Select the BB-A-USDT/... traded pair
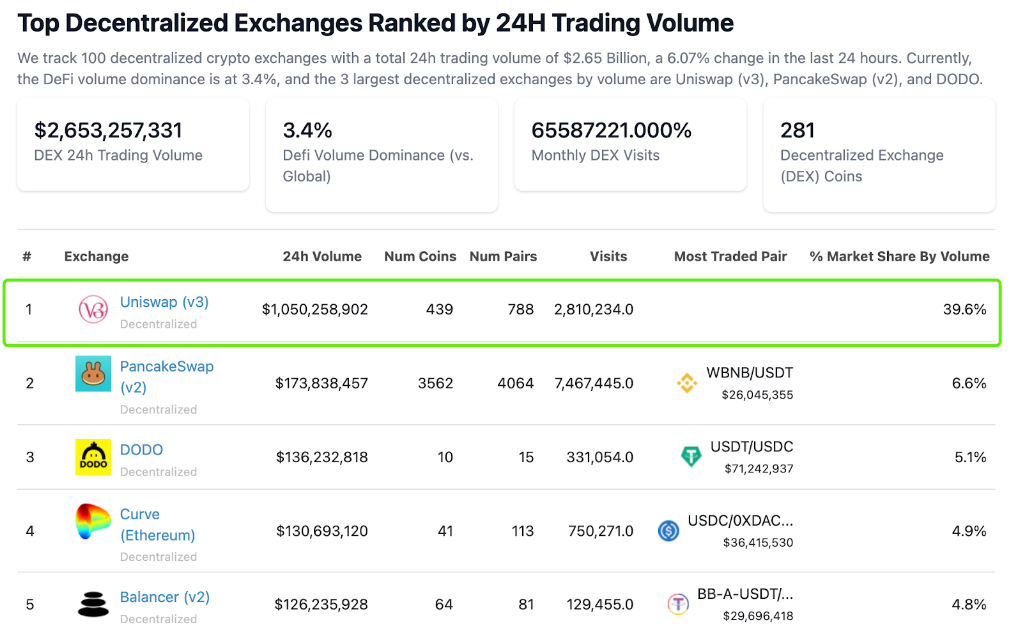The height and width of the screenshot is (634, 1020). point(745,594)
